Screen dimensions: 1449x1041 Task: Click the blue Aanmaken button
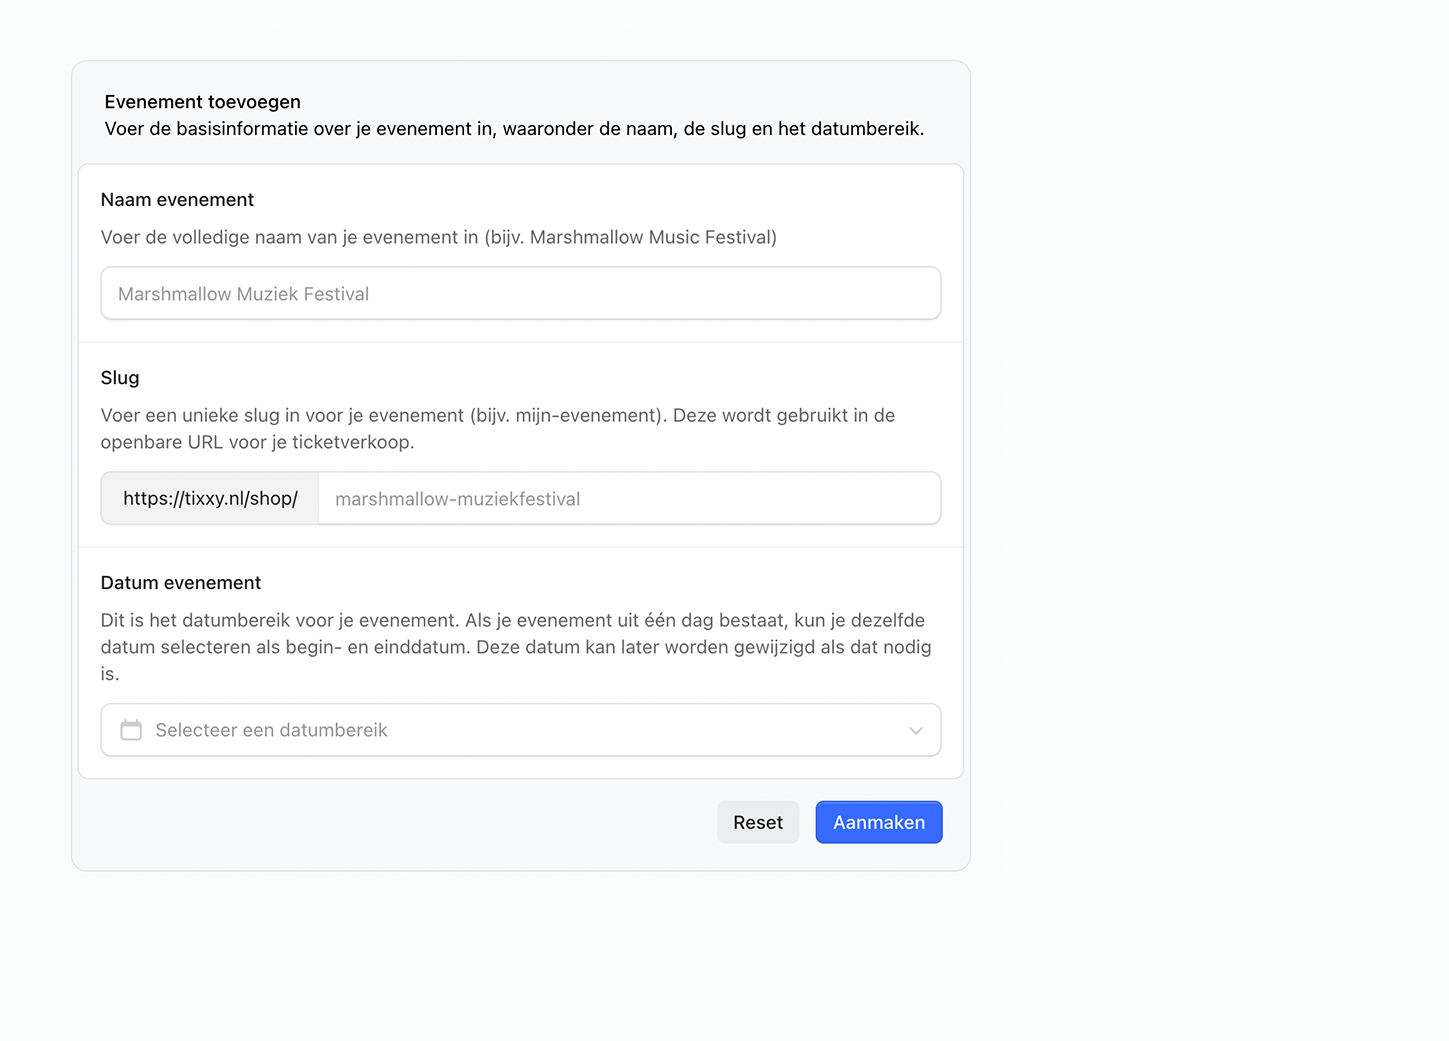pyautogui.click(x=878, y=822)
